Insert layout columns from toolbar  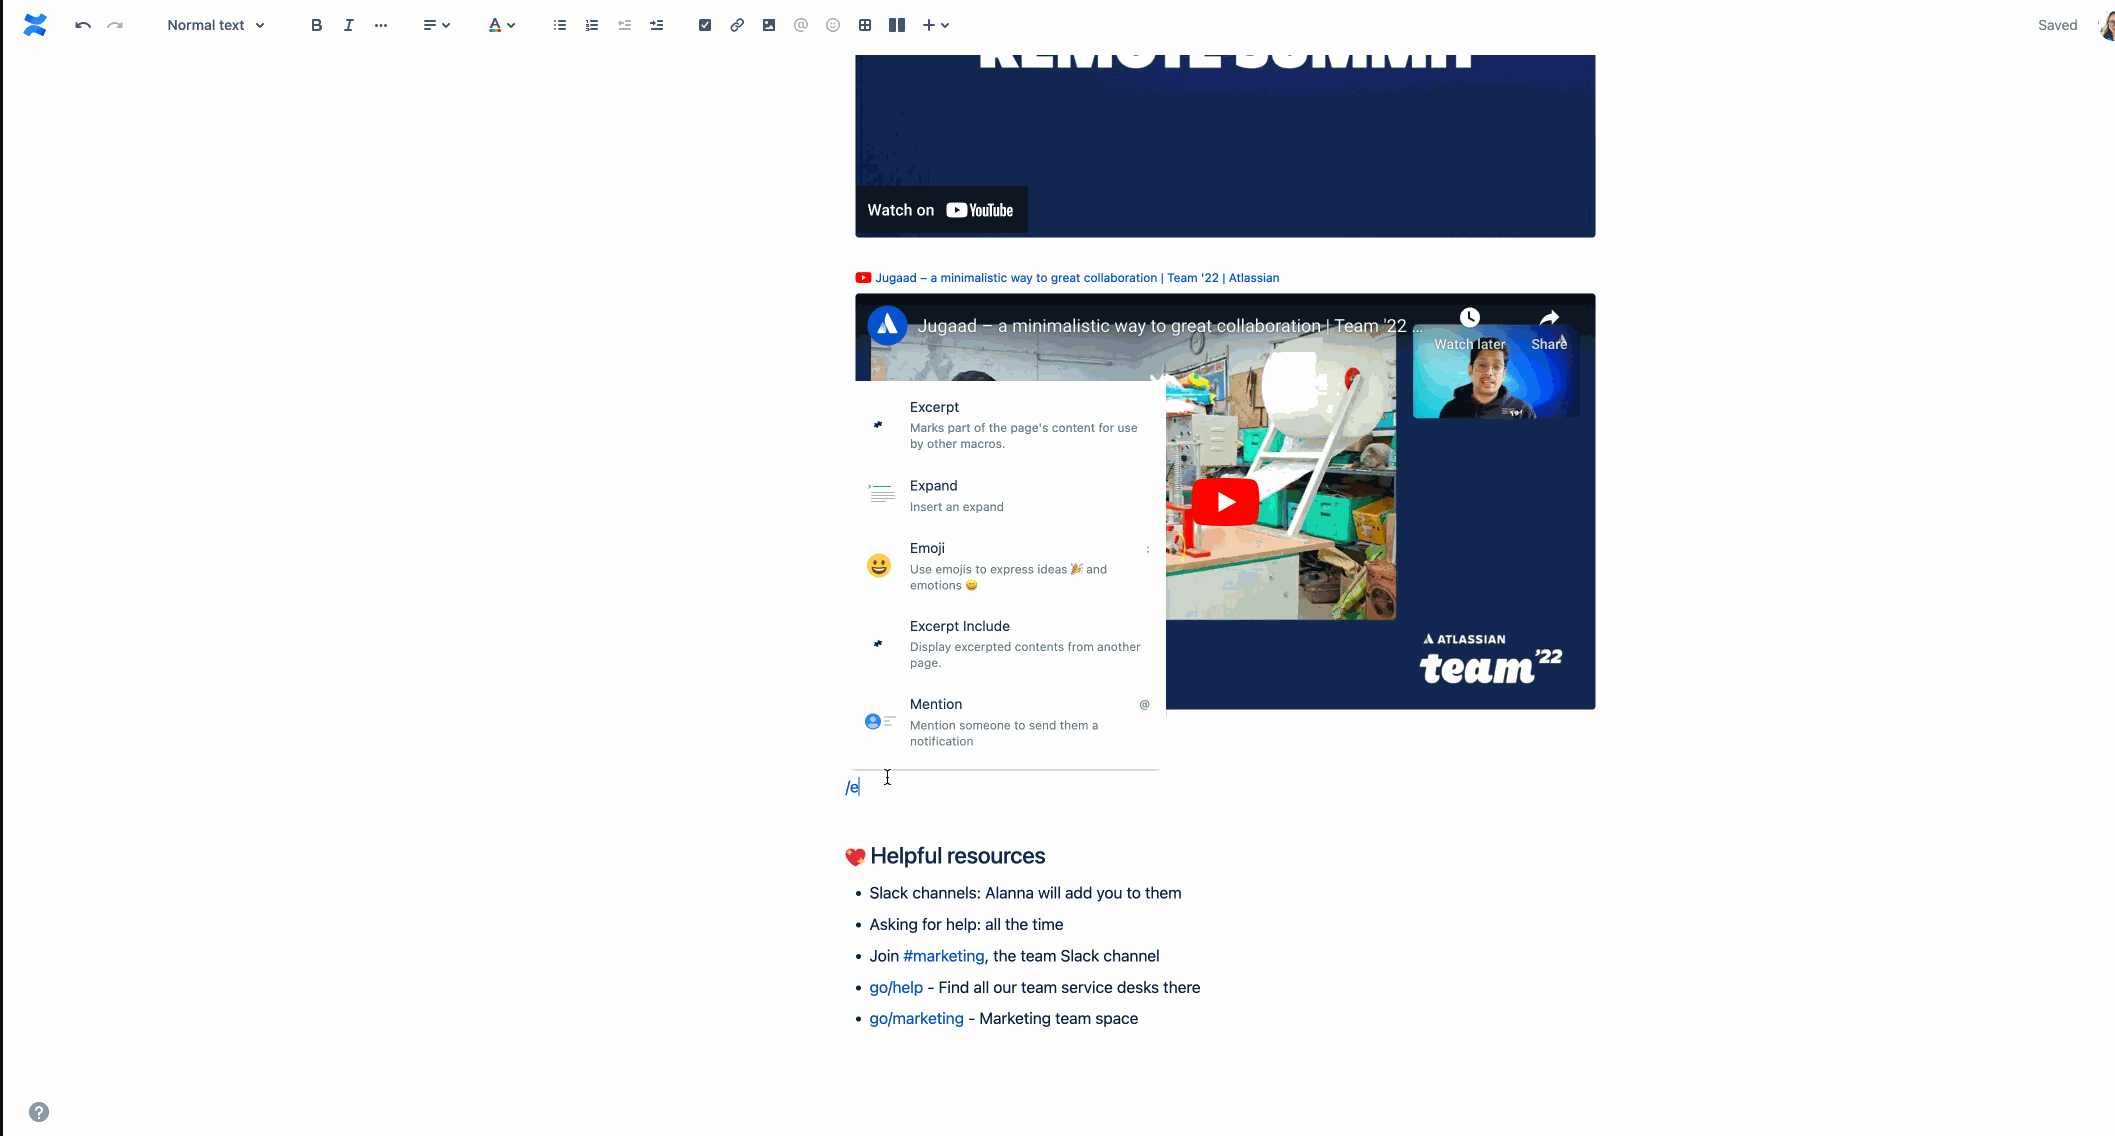click(897, 25)
